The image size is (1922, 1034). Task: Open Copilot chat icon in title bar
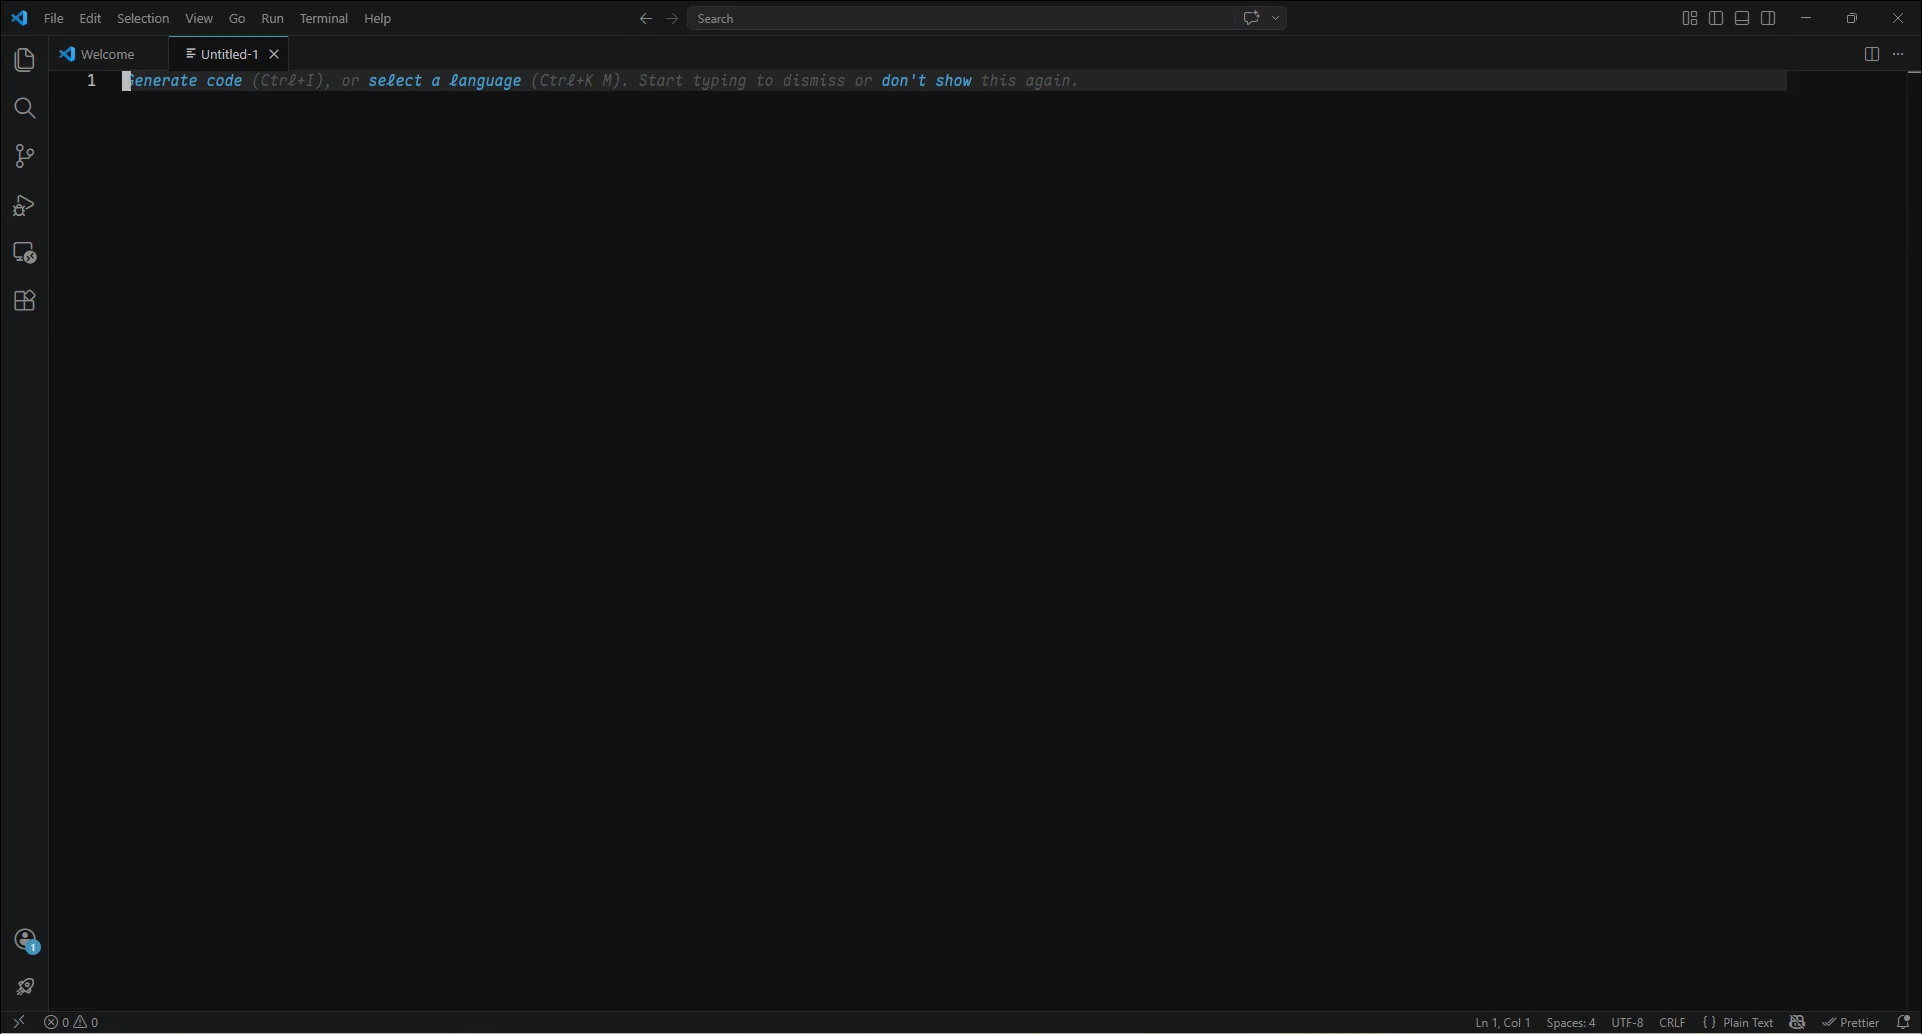pyautogui.click(x=1251, y=18)
